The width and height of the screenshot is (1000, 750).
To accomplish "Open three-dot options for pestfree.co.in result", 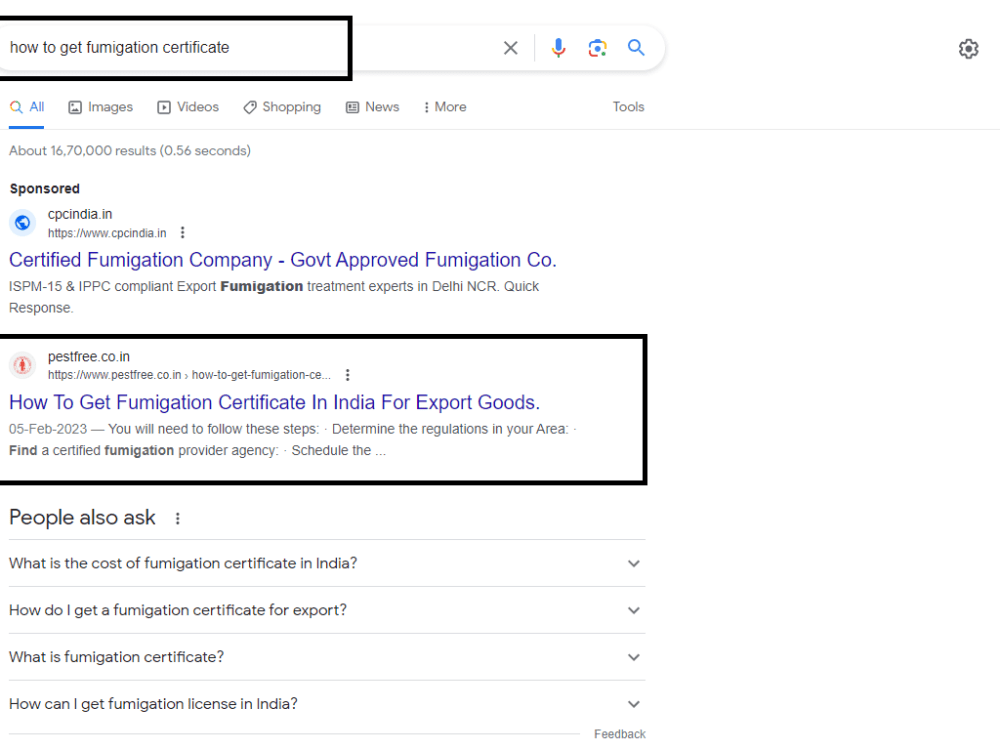I will (348, 375).
